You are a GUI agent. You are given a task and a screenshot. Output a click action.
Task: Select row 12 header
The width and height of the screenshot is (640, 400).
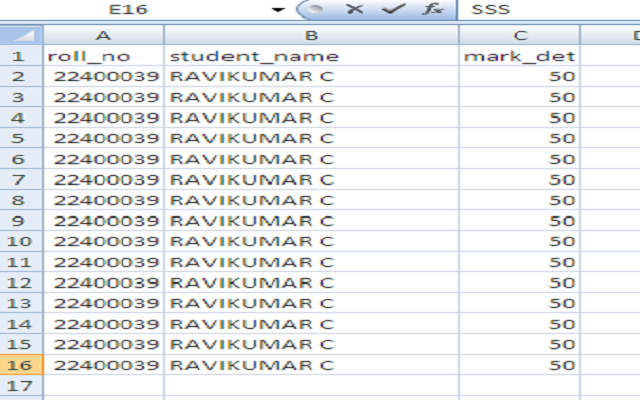click(x=21, y=282)
